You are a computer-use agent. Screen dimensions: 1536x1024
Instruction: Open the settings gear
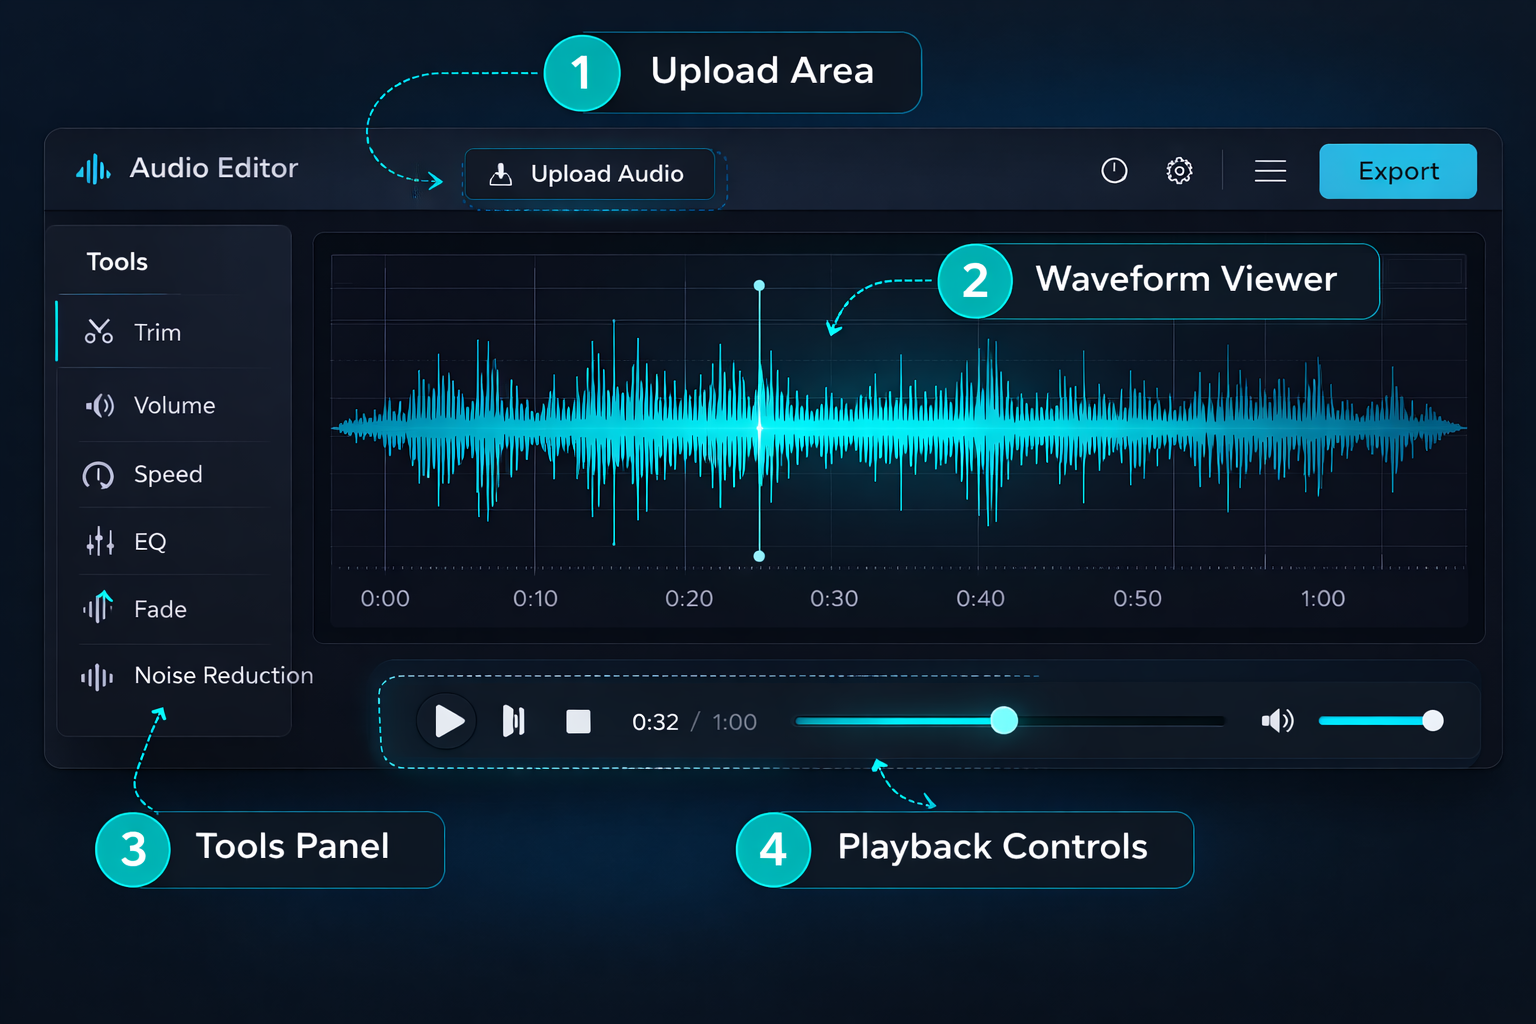pos(1180,170)
